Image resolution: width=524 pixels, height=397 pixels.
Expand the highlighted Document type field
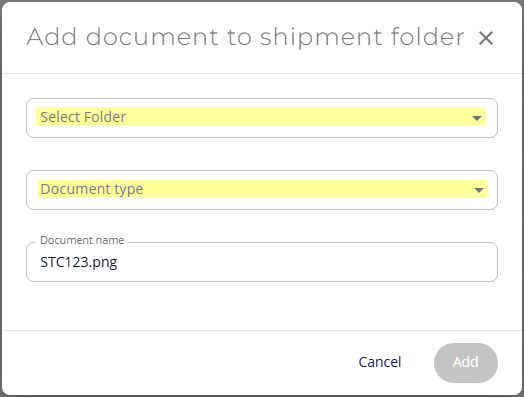tap(262, 188)
